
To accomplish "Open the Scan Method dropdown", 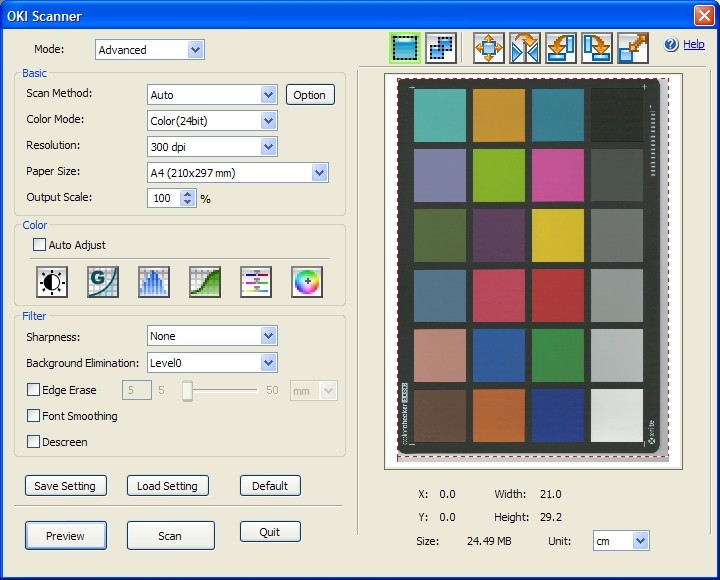I will (x=212, y=95).
